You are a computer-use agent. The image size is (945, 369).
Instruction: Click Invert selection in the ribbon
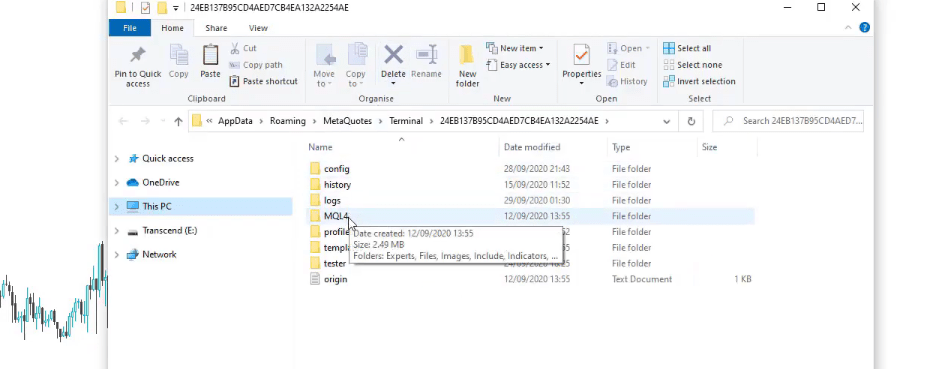(699, 81)
